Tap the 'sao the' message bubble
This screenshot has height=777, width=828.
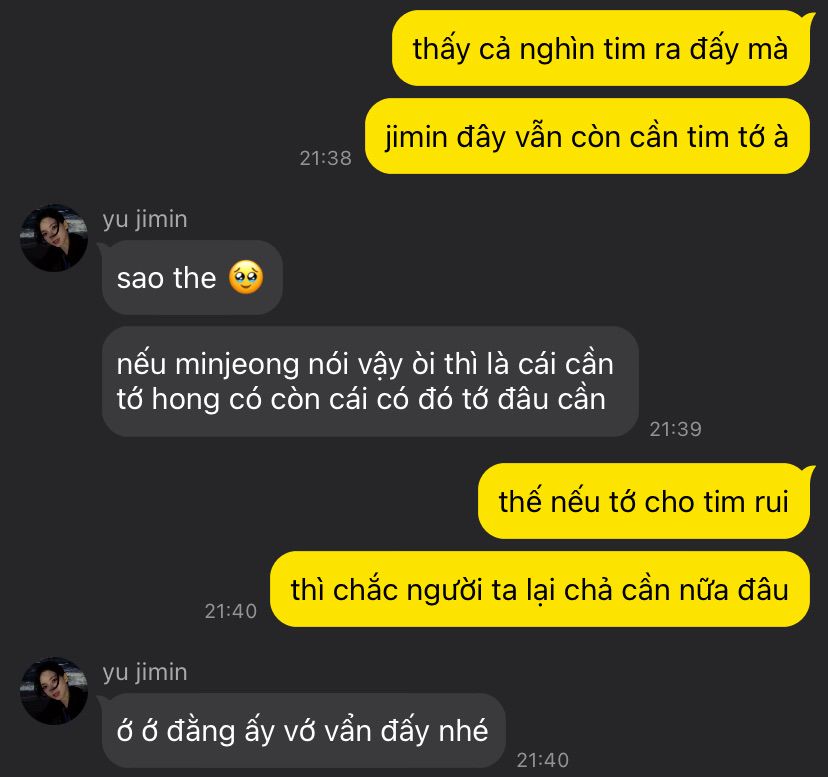pyautogui.click(x=192, y=277)
